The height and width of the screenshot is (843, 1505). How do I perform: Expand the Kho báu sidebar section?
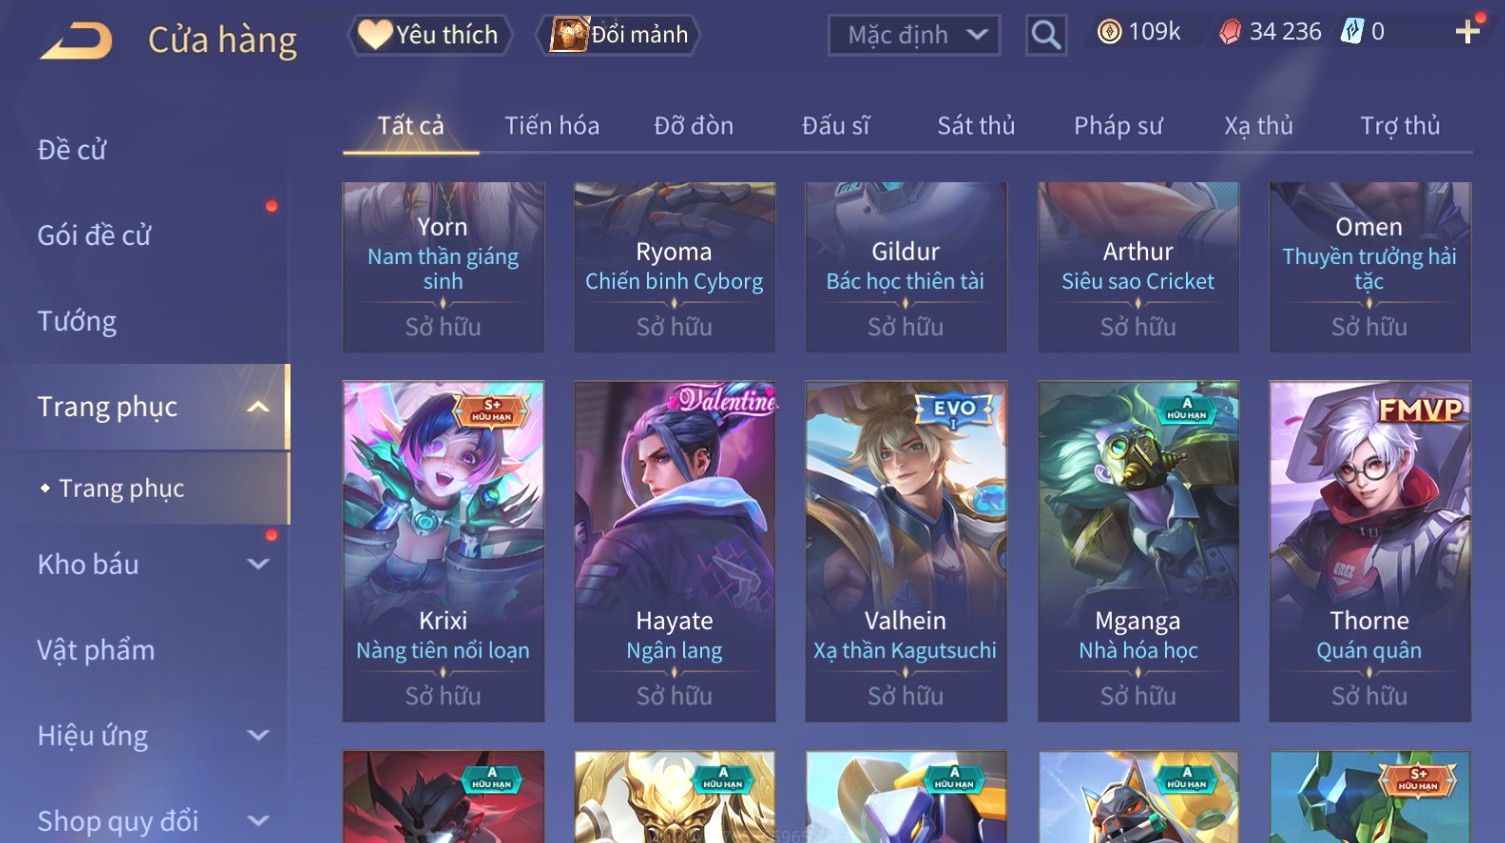[x=258, y=564]
